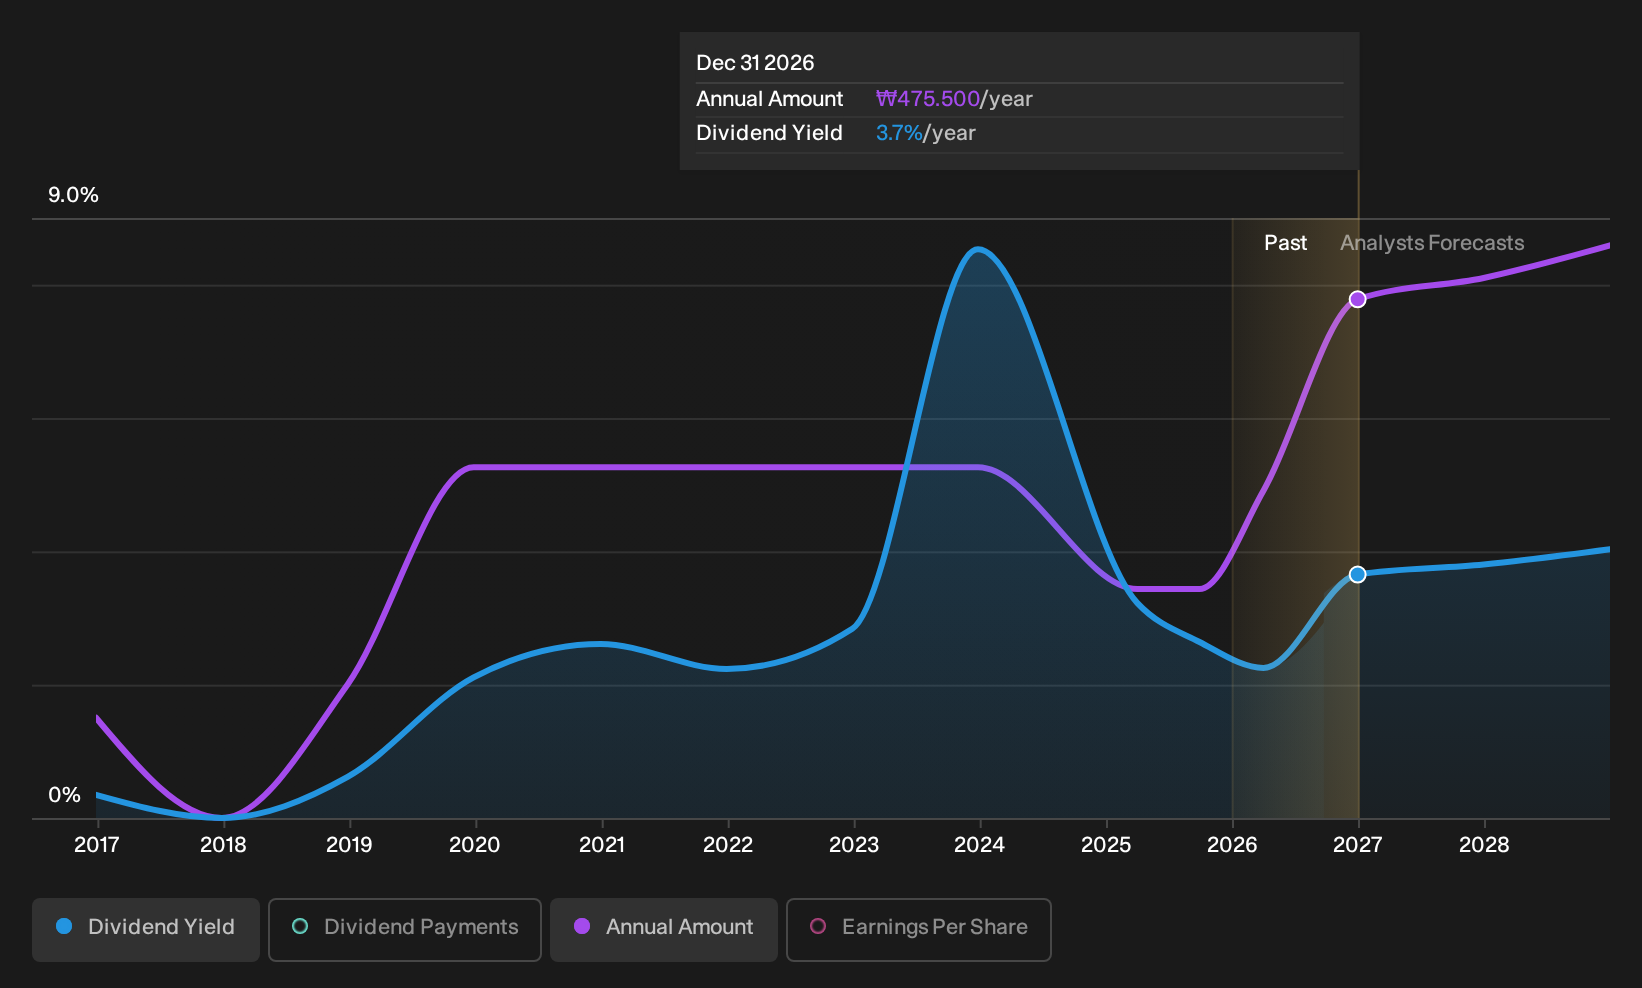Click the ₩475.500/year annual amount value

pos(954,99)
